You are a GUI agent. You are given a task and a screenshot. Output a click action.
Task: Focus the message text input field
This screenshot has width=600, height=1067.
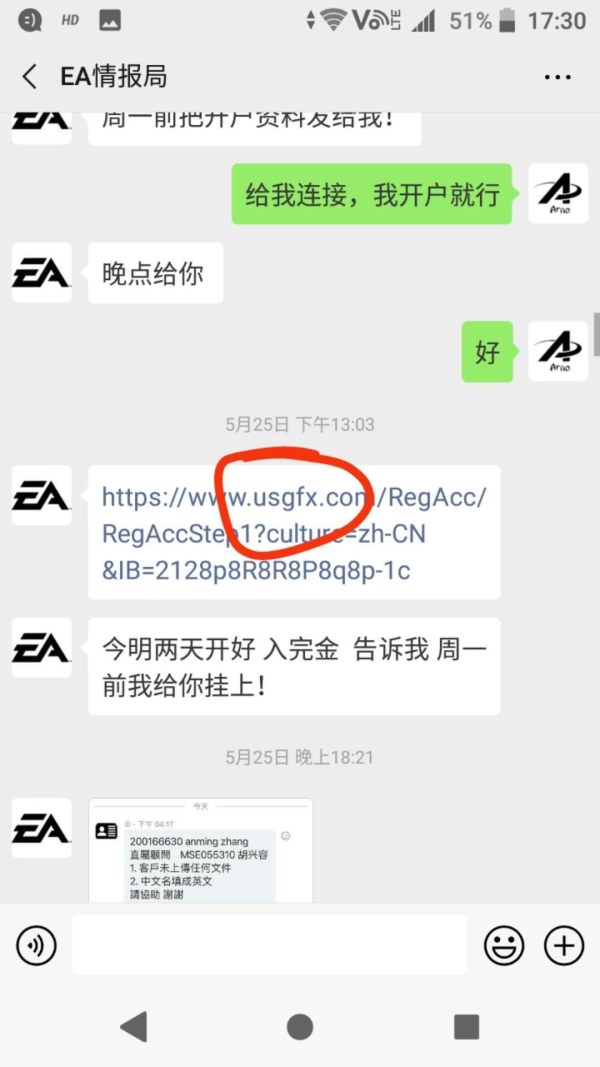[269, 945]
